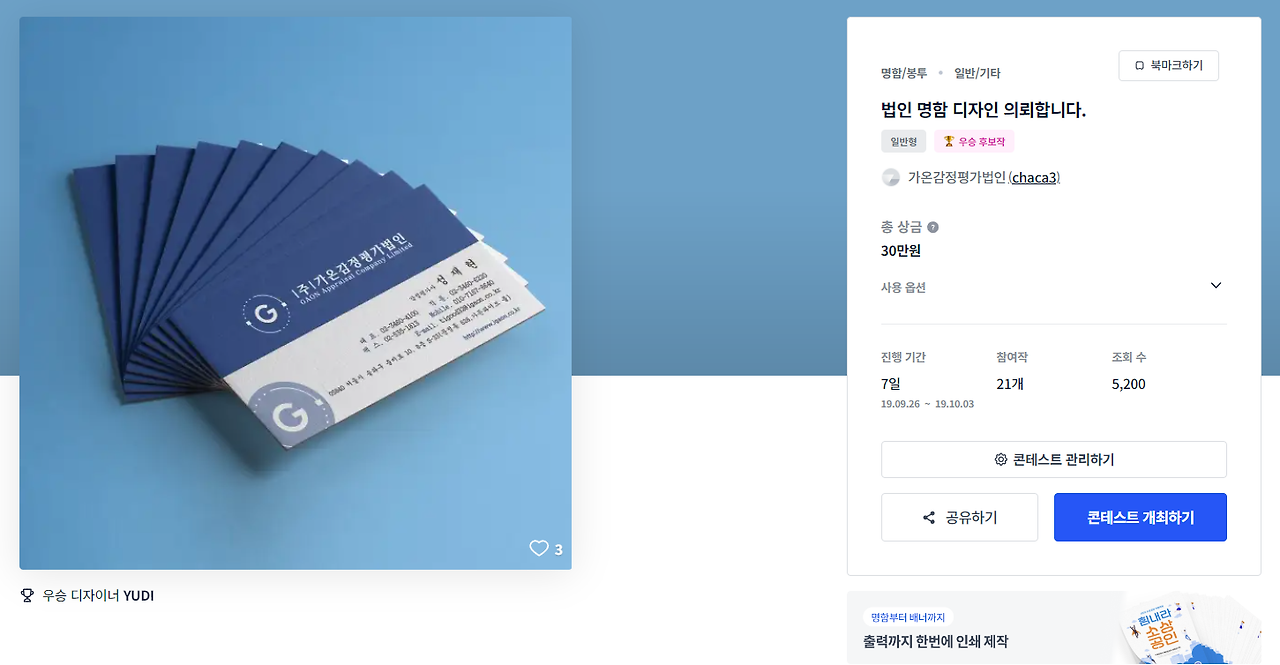Click the 콘테스트 개최하기 button
This screenshot has height=665, width=1280.
pyautogui.click(x=1140, y=518)
